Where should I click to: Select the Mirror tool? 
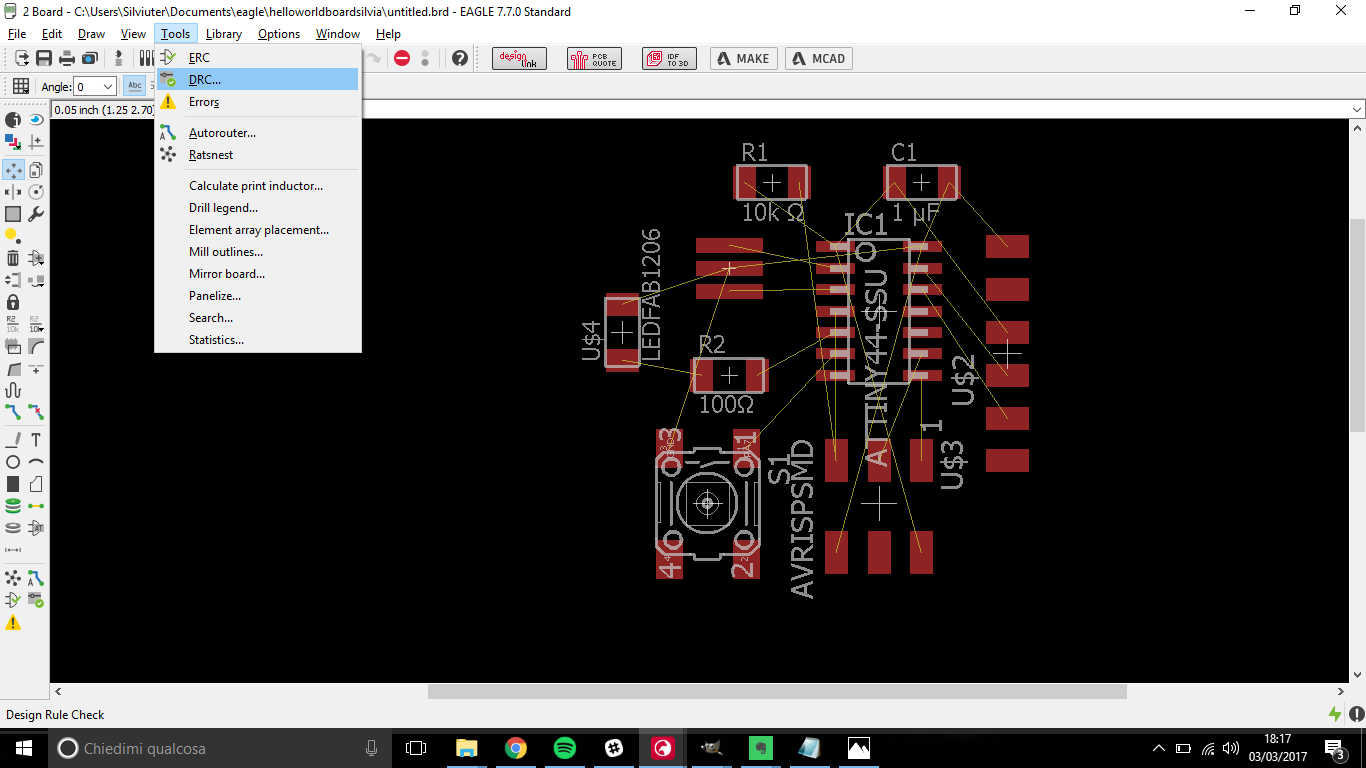pyautogui.click(x=13, y=192)
